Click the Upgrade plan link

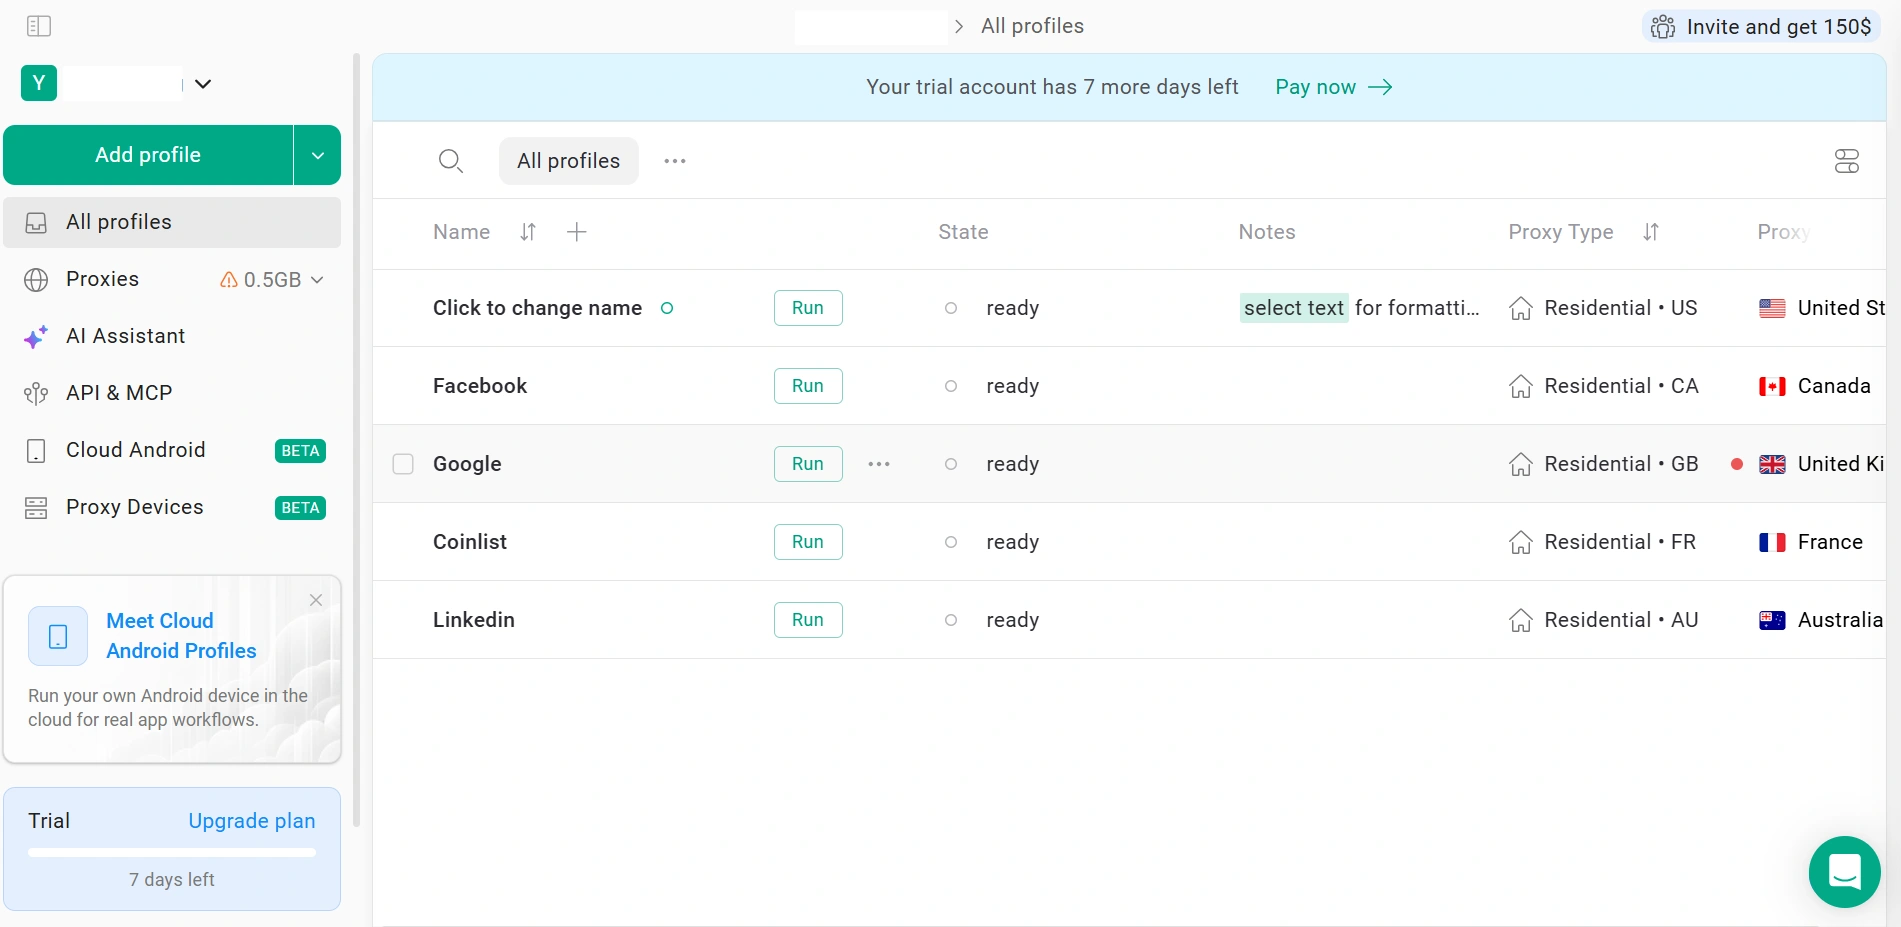point(252,821)
